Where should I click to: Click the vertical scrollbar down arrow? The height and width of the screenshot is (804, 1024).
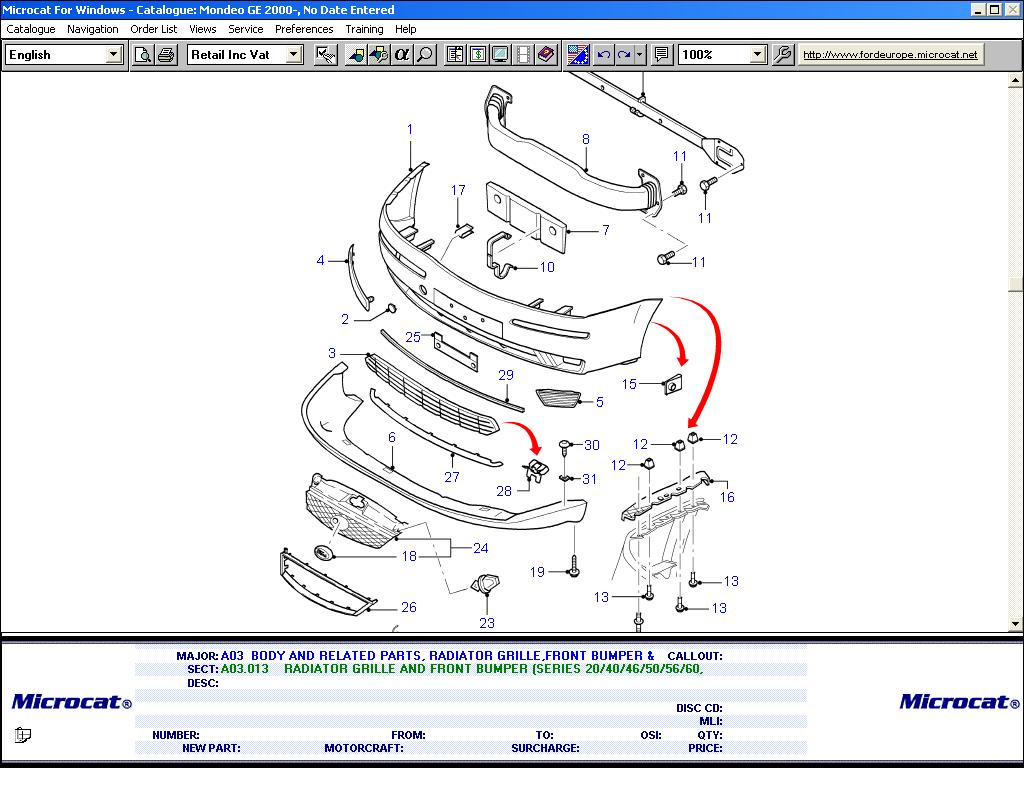(x=1016, y=624)
